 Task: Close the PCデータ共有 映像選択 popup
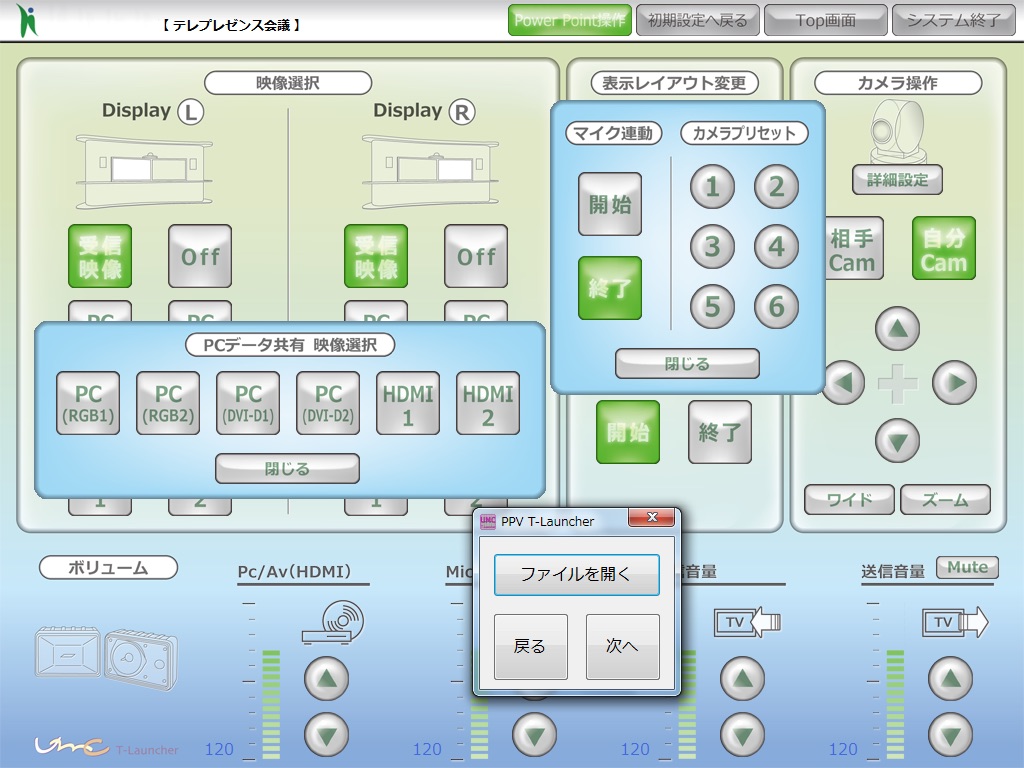point(287,468)
